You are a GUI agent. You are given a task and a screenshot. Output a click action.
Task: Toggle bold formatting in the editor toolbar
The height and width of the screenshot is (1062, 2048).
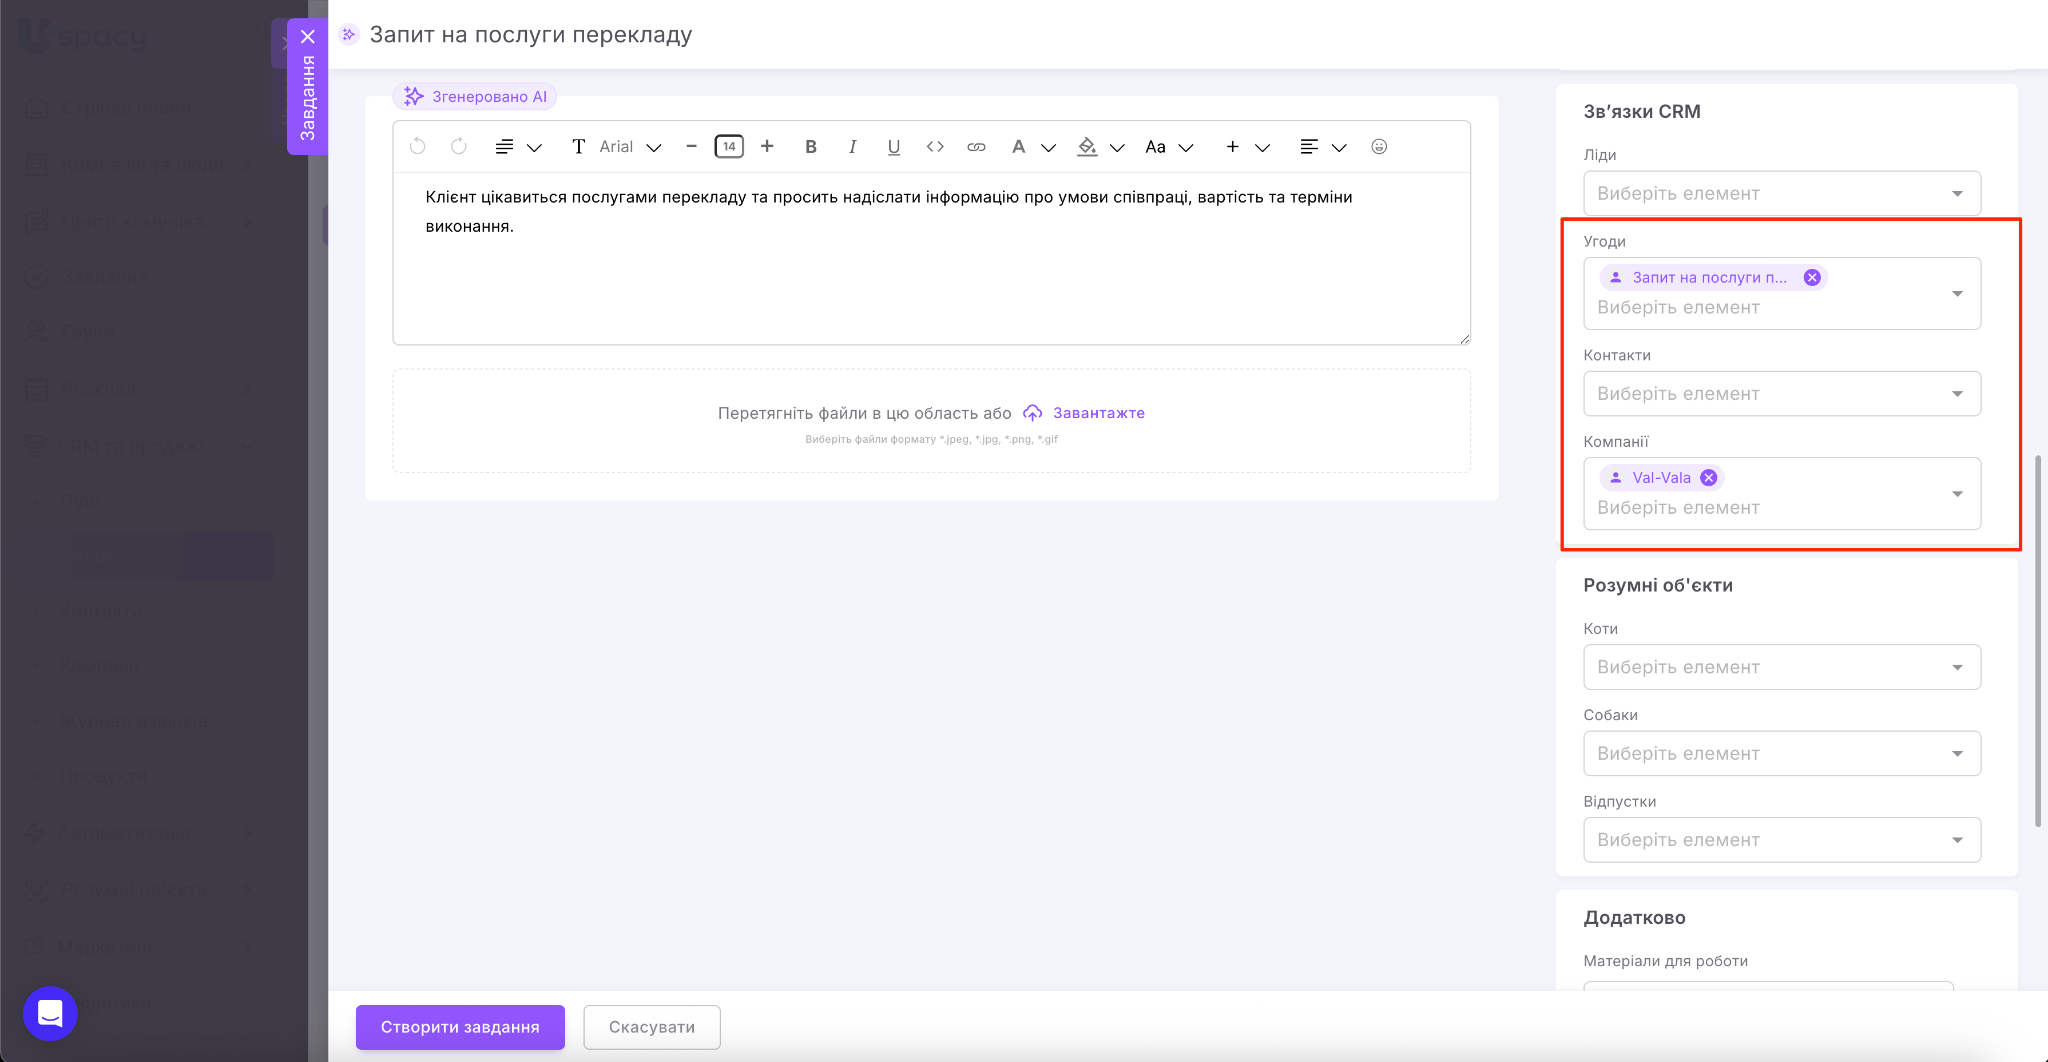811,147
